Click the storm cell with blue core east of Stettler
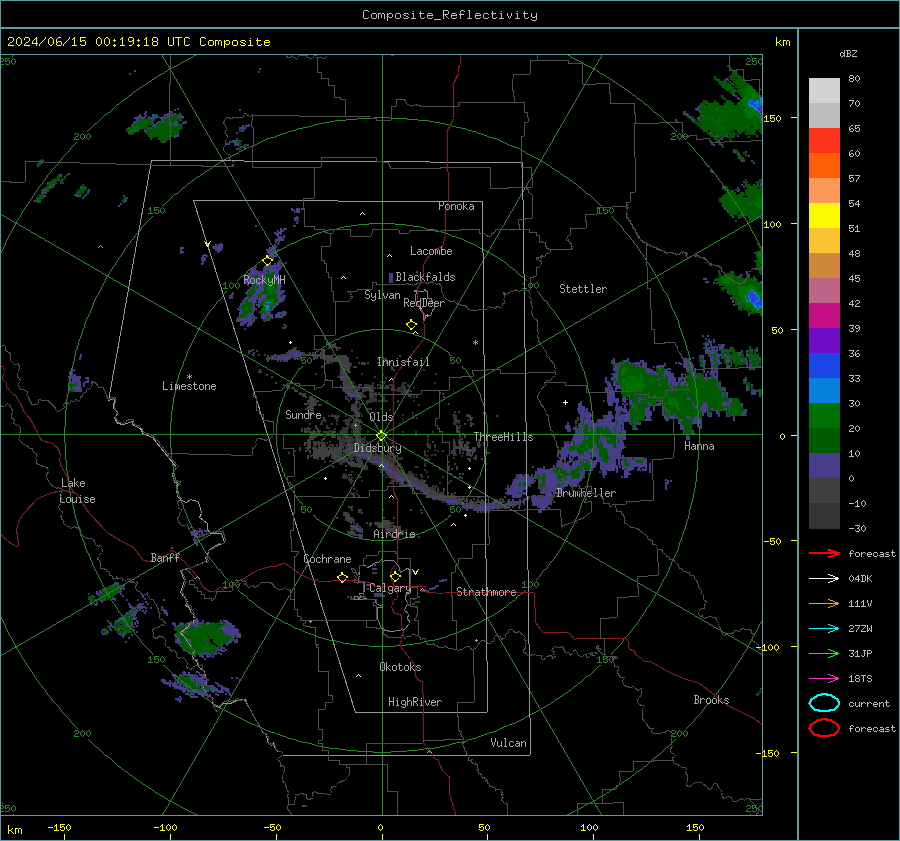This screenshot has width=900, height=841. coord(742,292)
